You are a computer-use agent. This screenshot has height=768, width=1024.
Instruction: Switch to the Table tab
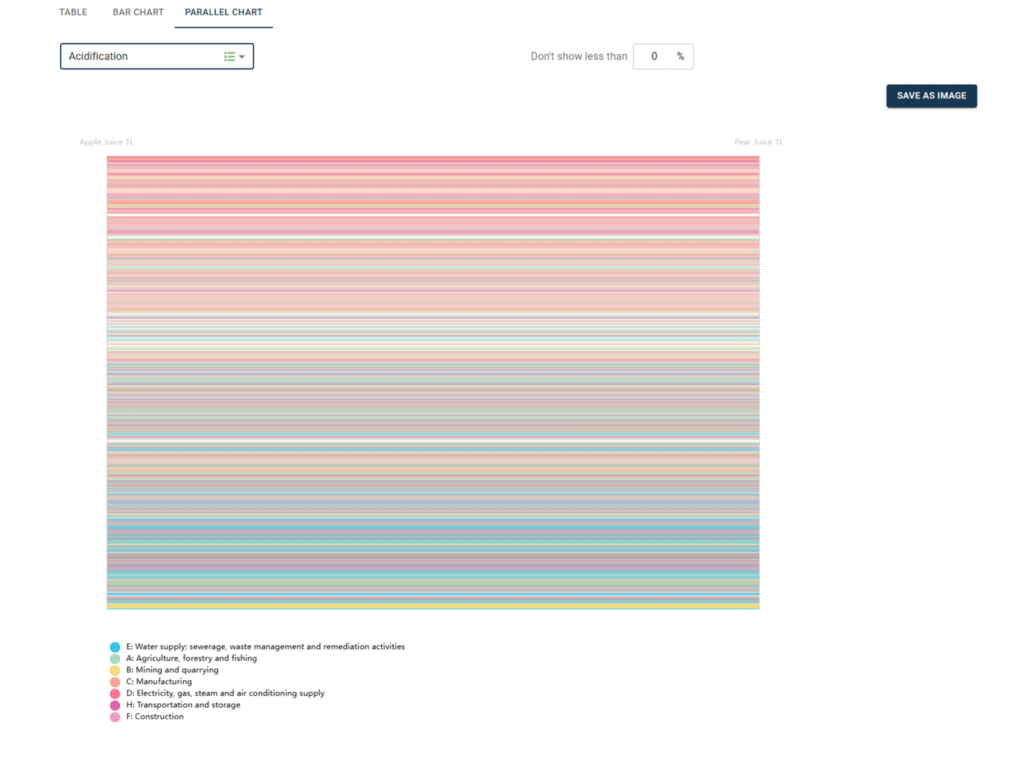(x=73, y=13)
